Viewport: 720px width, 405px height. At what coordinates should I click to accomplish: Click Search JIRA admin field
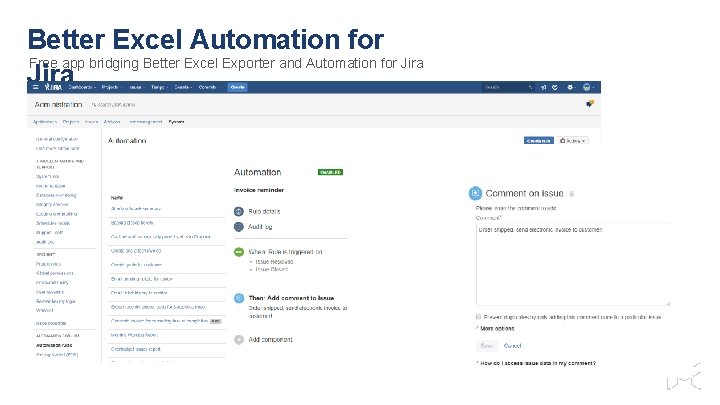(113, 105)
